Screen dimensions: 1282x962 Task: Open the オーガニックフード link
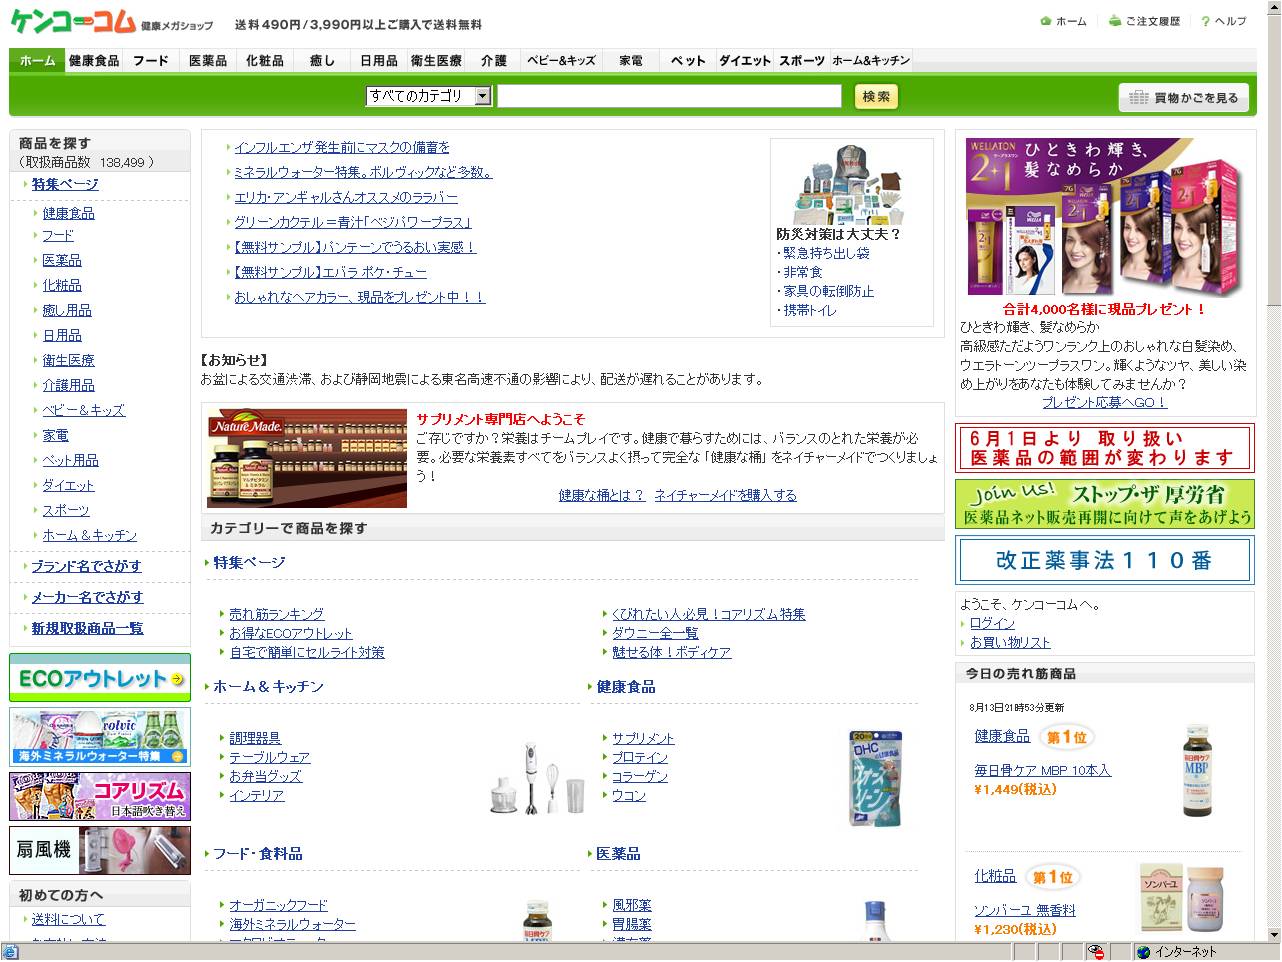pos(279,905)
